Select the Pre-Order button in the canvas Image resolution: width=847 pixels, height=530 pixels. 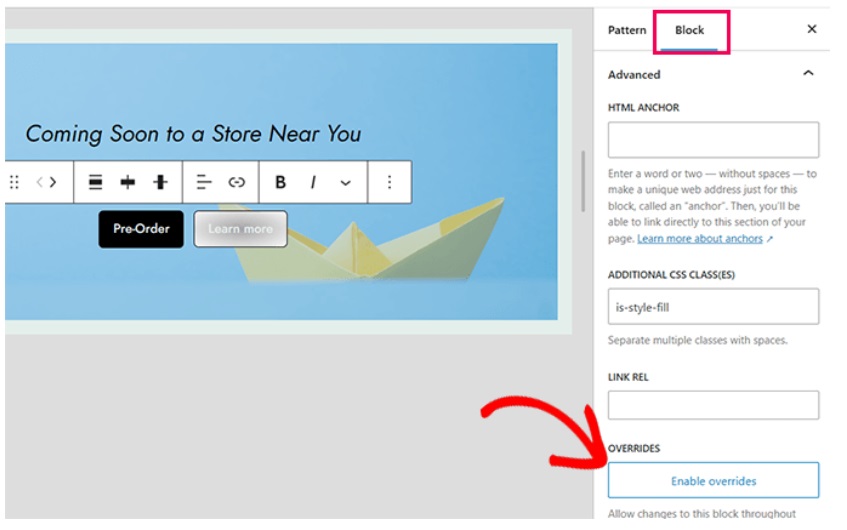click(141, 229)
